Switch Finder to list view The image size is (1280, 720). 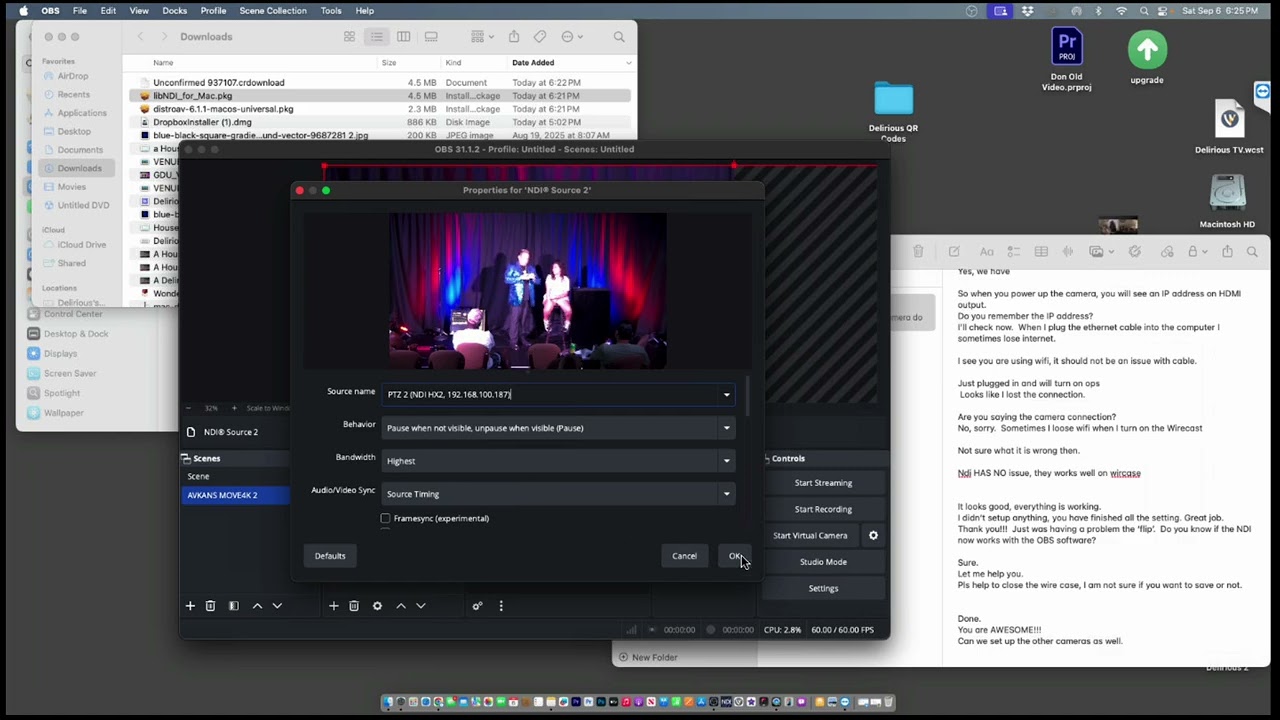point(376,37)
